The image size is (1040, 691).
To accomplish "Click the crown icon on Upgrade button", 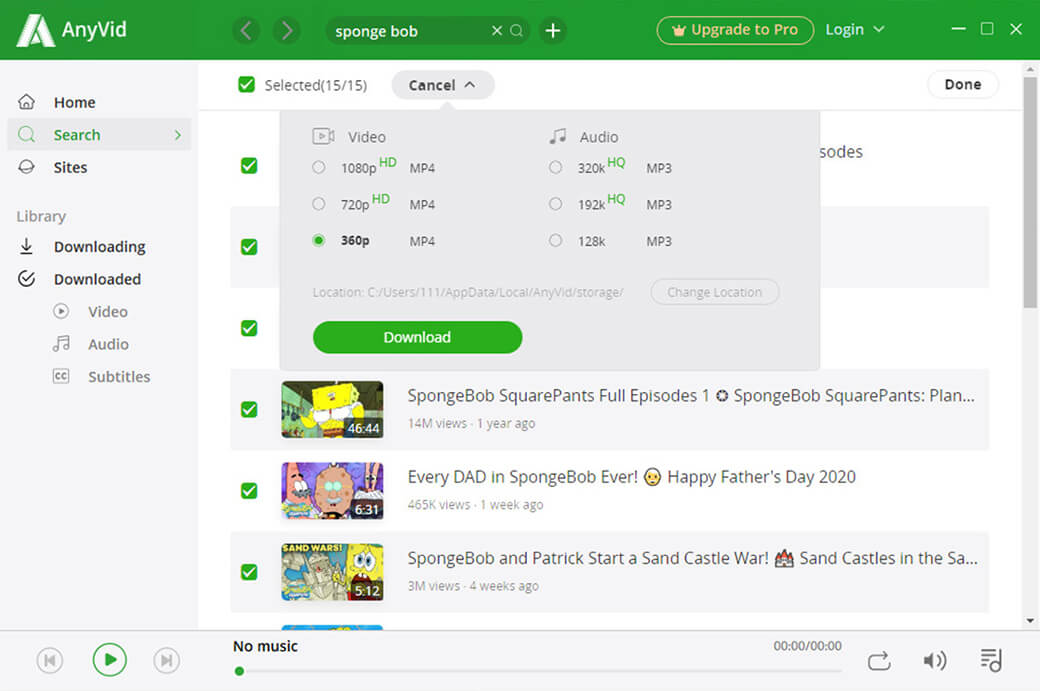I will point(679,31).
